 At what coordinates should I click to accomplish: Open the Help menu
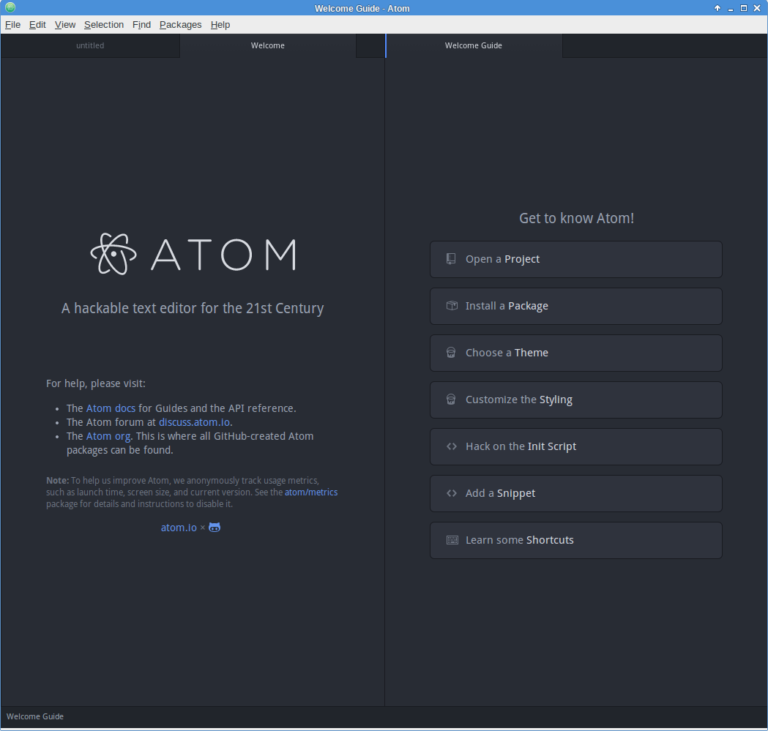click(220, 24)
